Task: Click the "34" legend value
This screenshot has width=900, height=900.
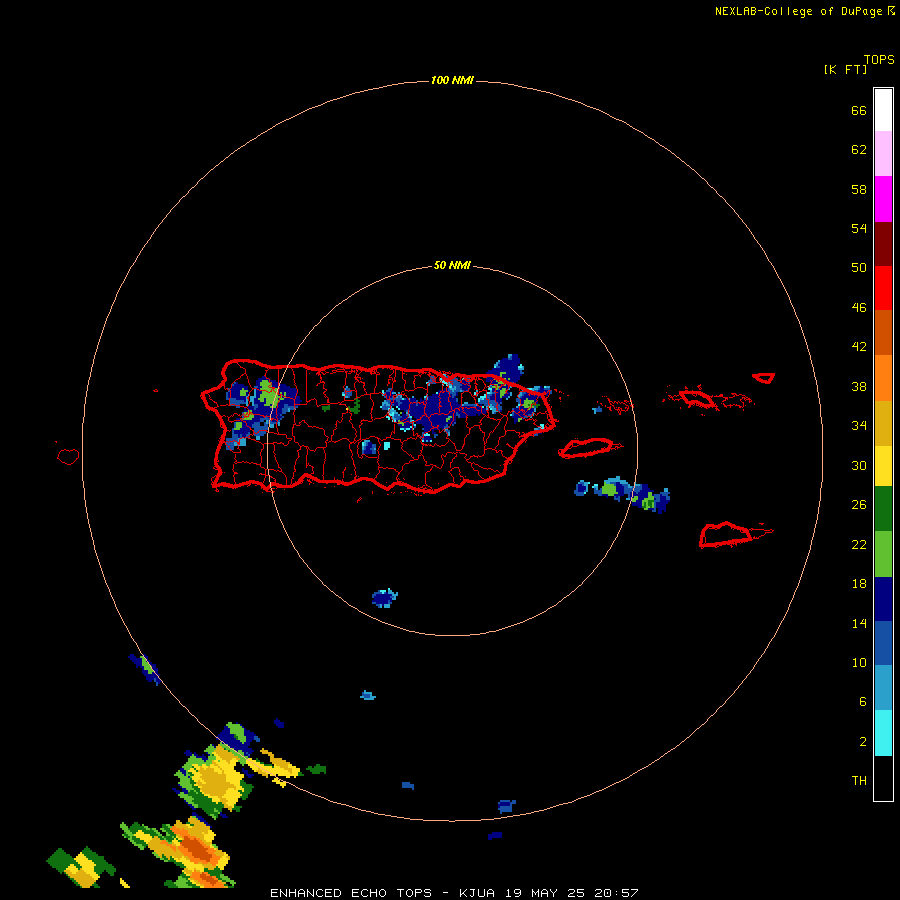Action: [859, 426]
